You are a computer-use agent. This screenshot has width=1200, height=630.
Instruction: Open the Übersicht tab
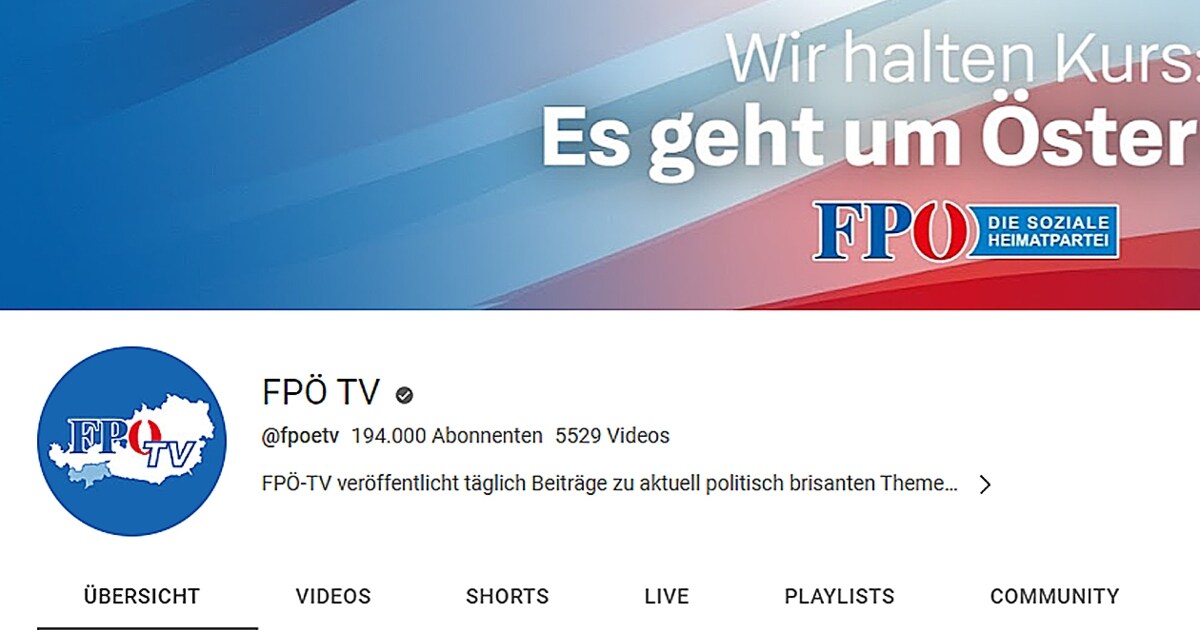141,597
